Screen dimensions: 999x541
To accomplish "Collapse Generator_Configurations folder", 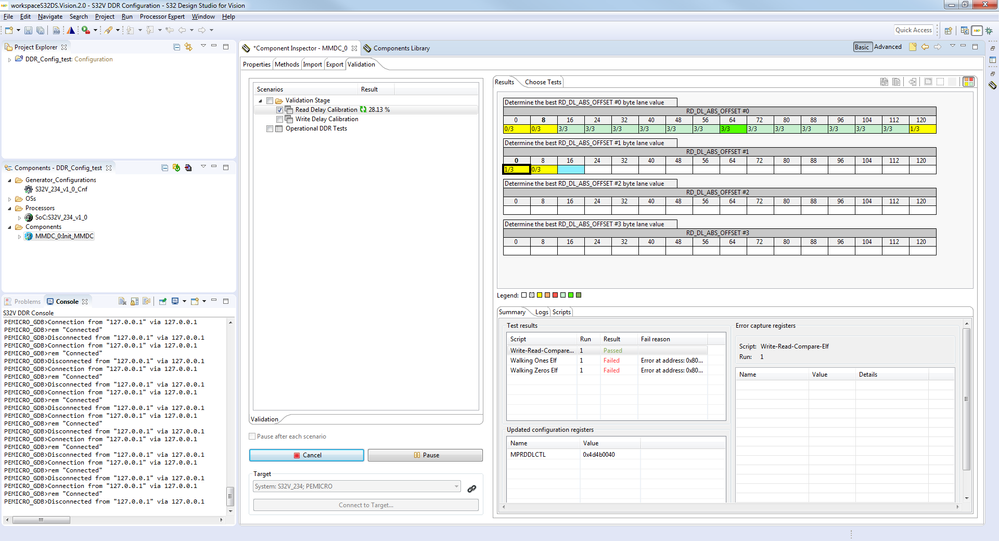I will pos(10,180).
